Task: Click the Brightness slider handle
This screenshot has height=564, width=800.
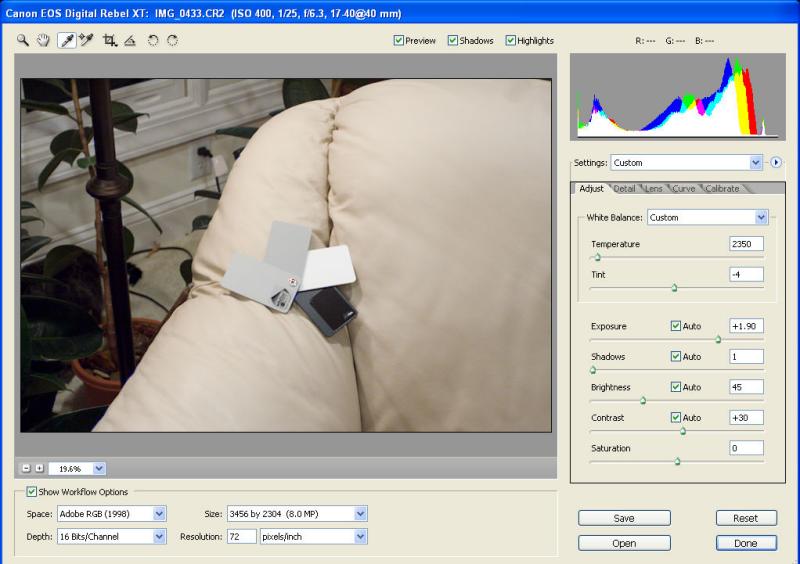Action: (x=643, y=401)
